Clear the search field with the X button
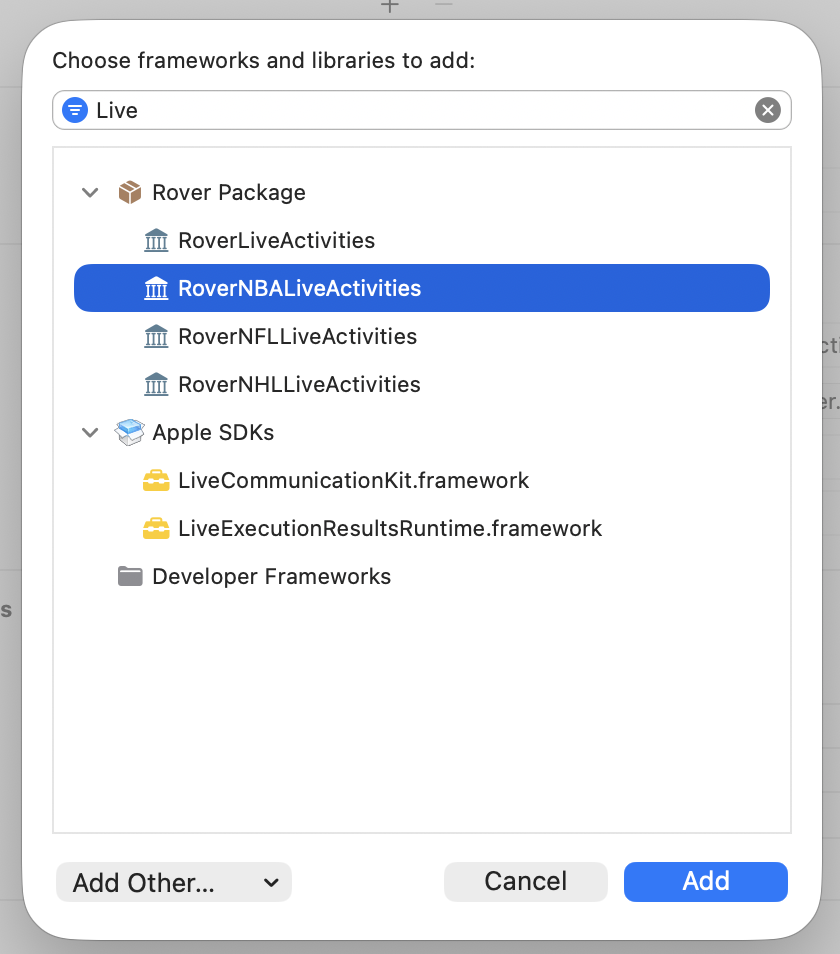The image size is (840, 954). tap(767, 110)
